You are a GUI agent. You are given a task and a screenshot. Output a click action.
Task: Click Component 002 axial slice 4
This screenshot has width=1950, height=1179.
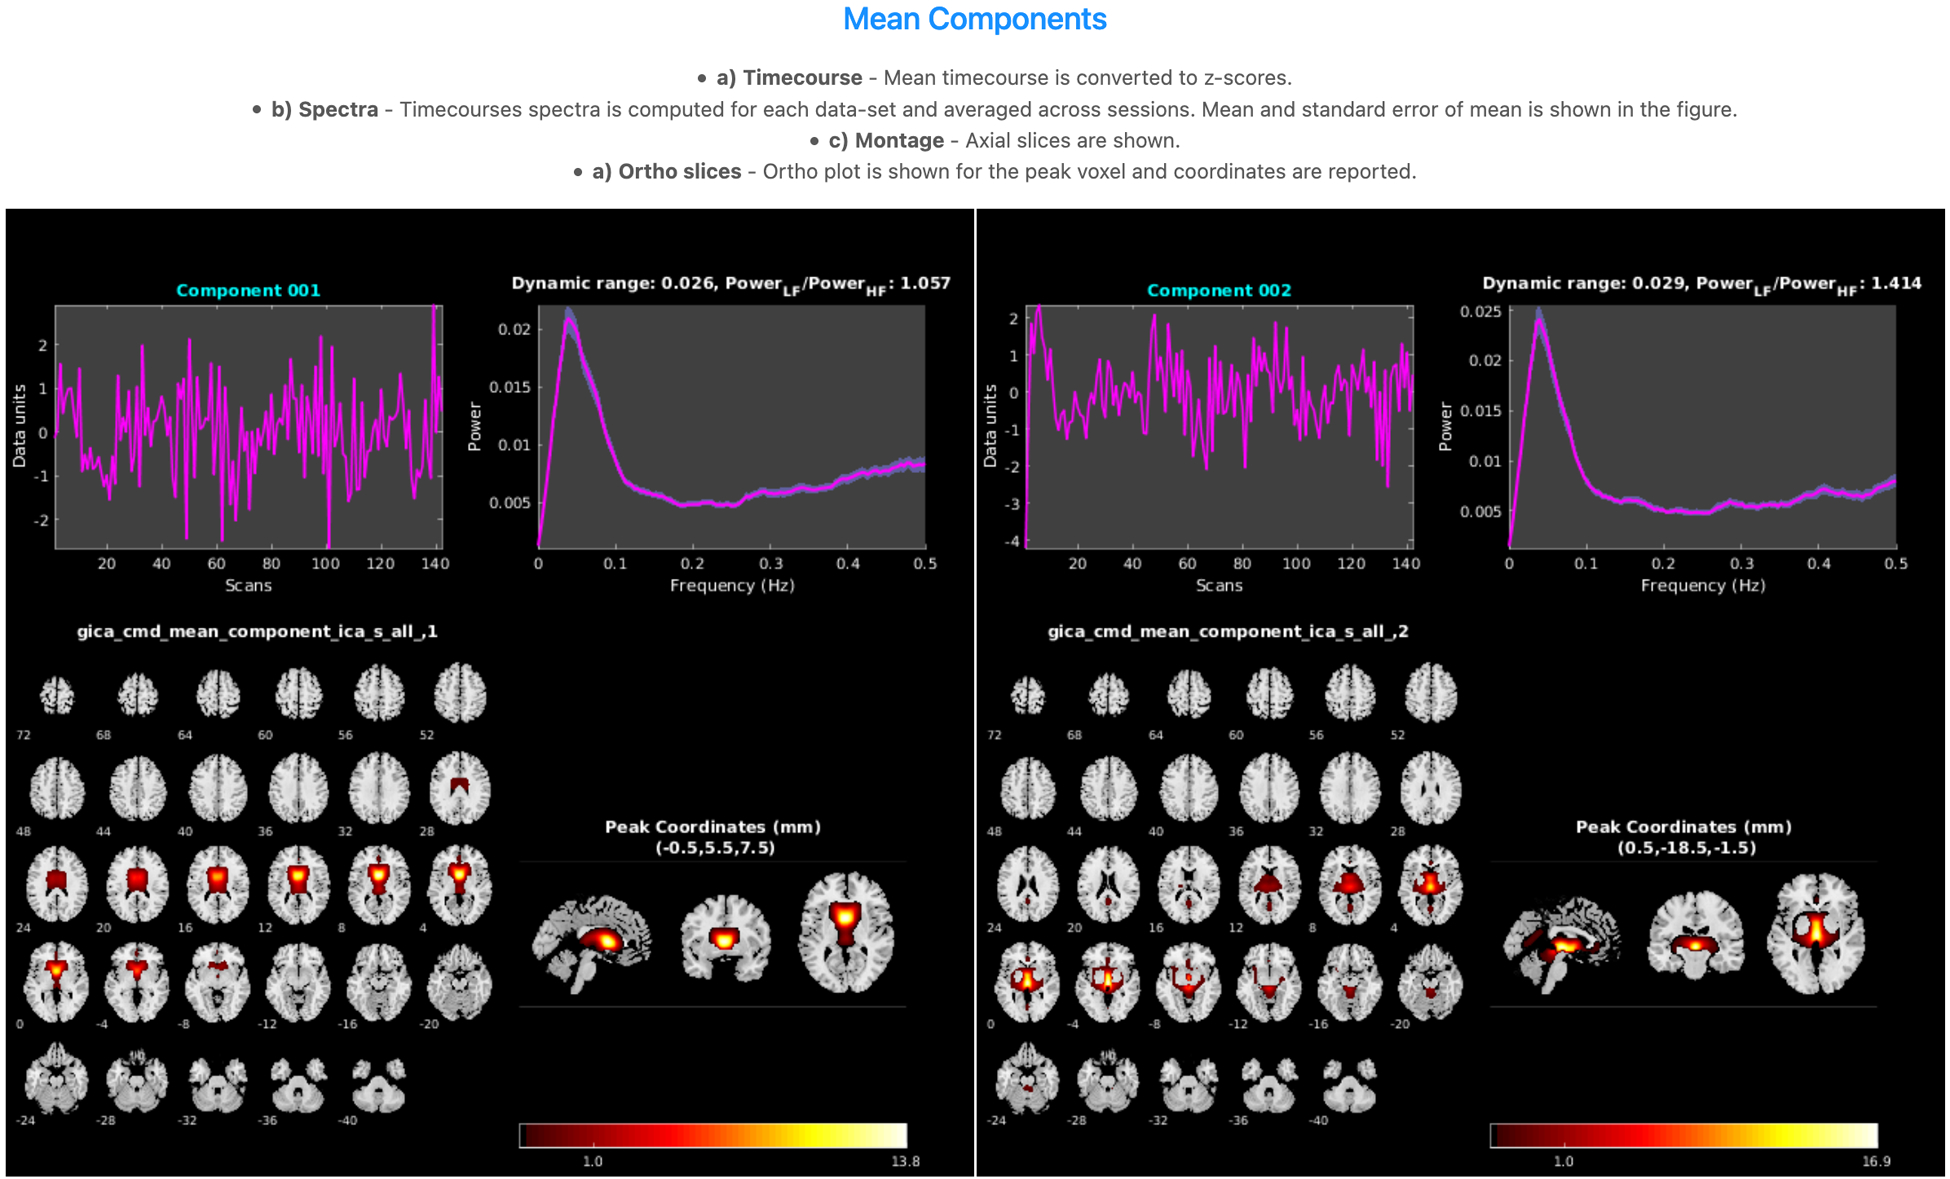[1431, 884]
